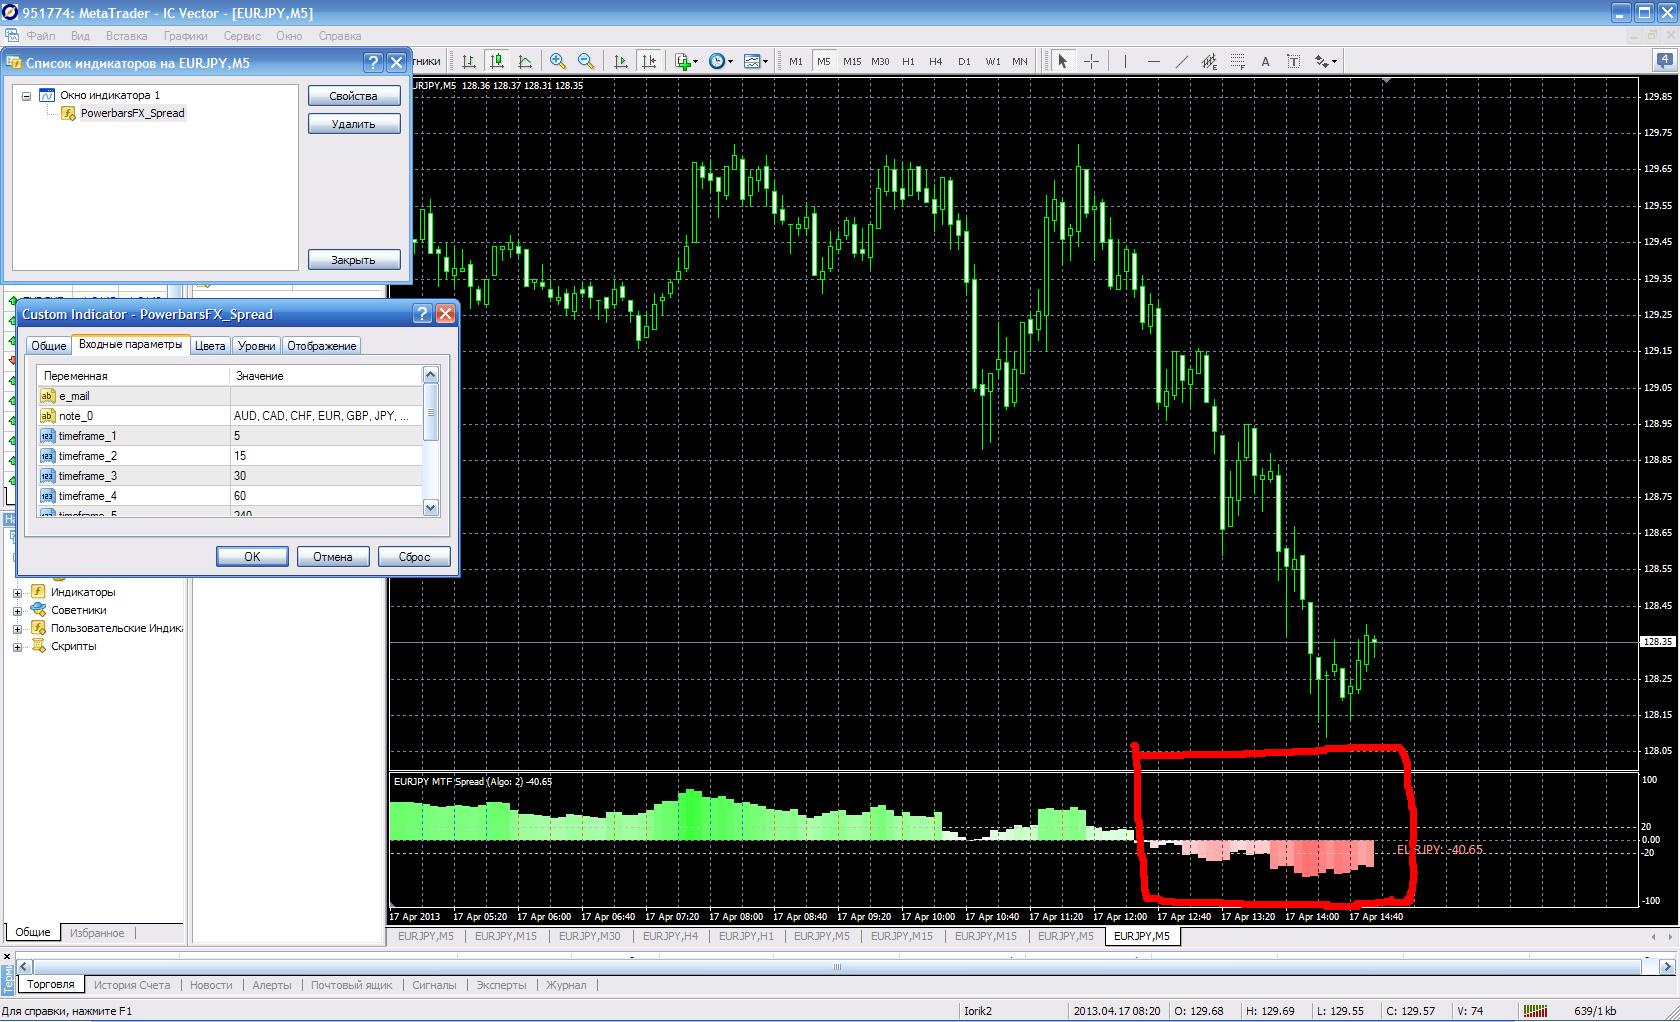Expand the Индикаторы navigator node
1680x1022 pixels.
tap(17, 593)
